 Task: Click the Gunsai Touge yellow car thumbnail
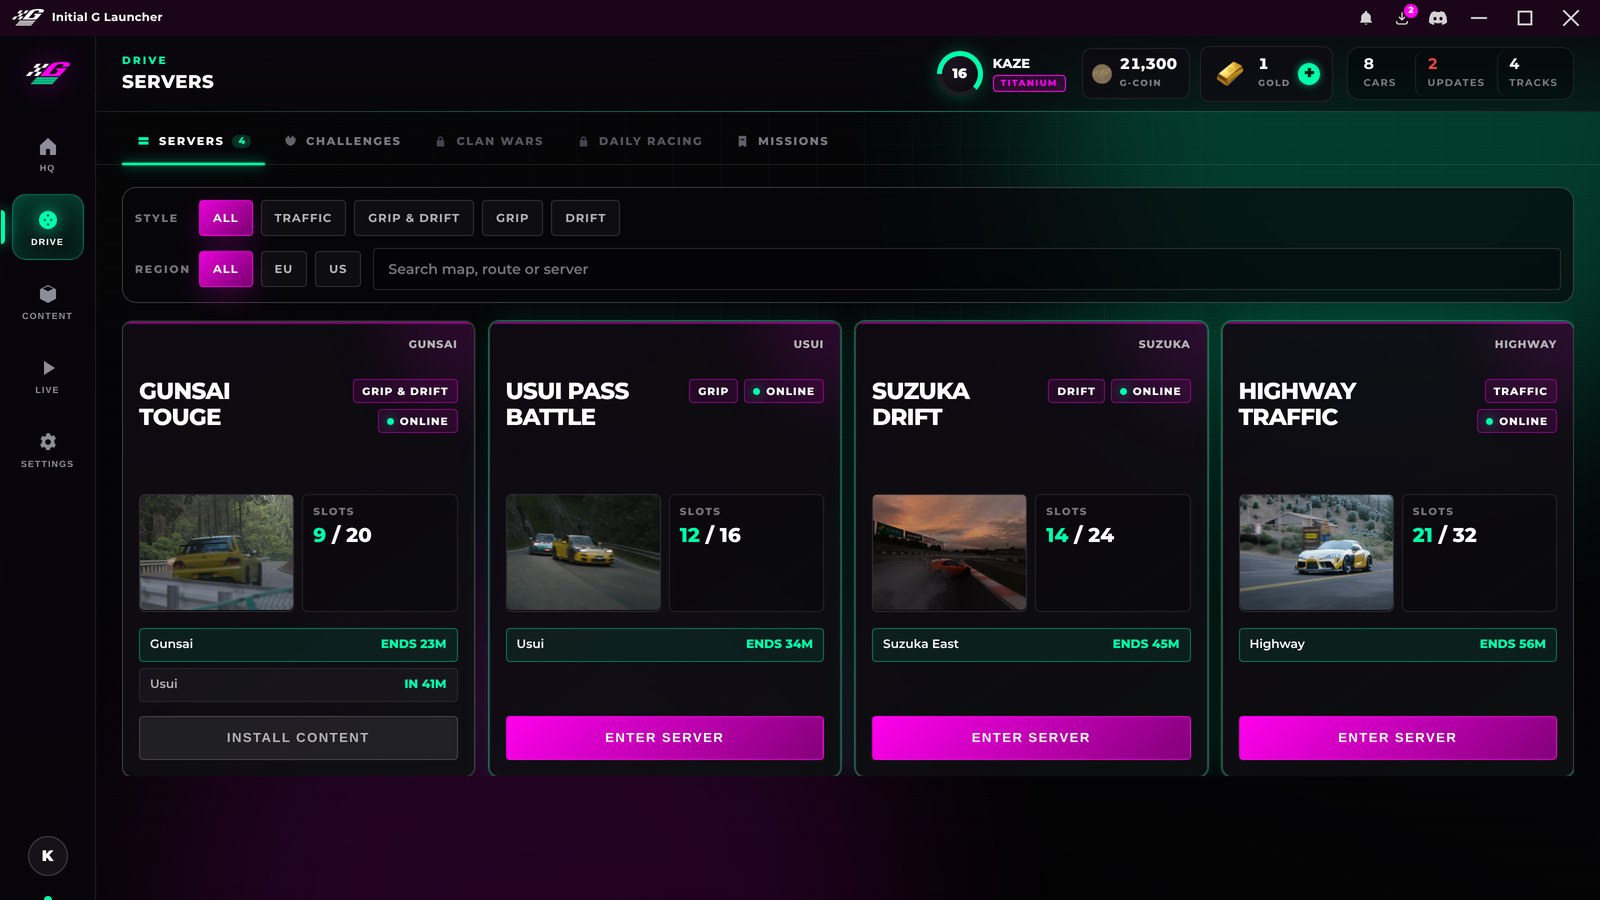point(216,552)
